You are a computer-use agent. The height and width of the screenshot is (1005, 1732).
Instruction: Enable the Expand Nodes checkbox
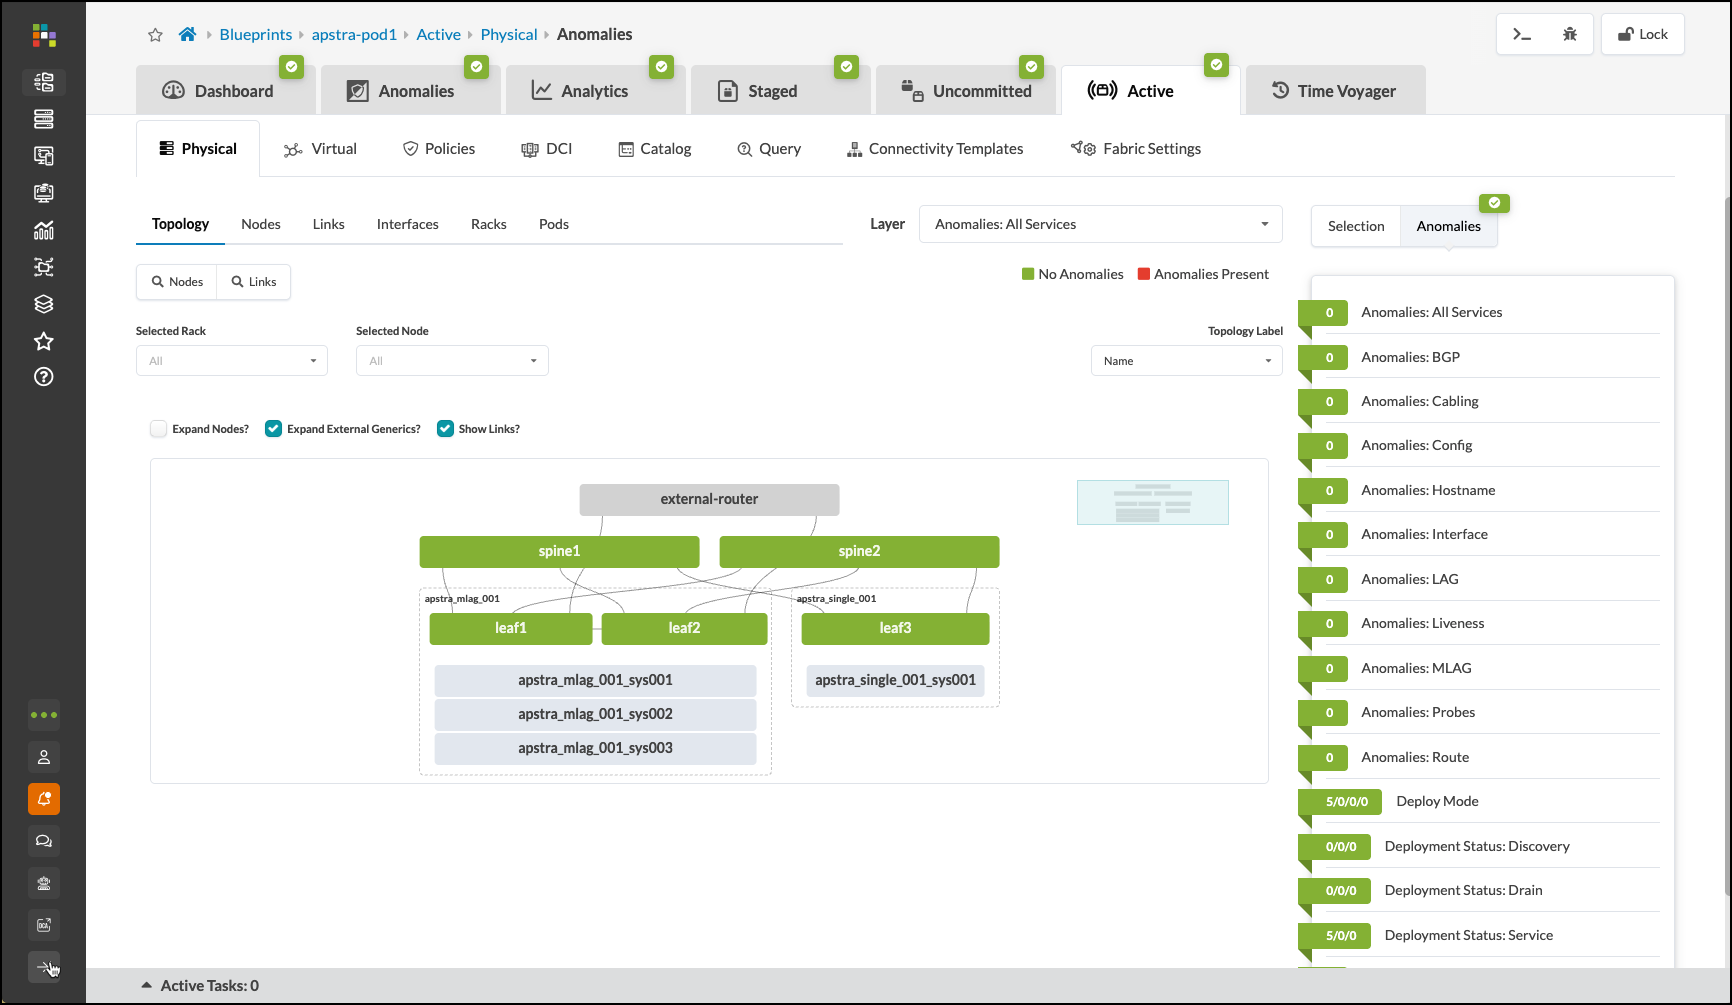(159, 429)
